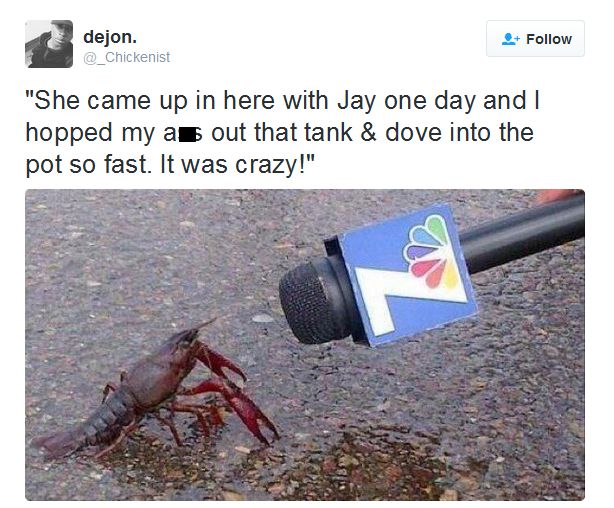Click the black microphone handle
This screenshot has width=614, height=508.
click(523, 235)
